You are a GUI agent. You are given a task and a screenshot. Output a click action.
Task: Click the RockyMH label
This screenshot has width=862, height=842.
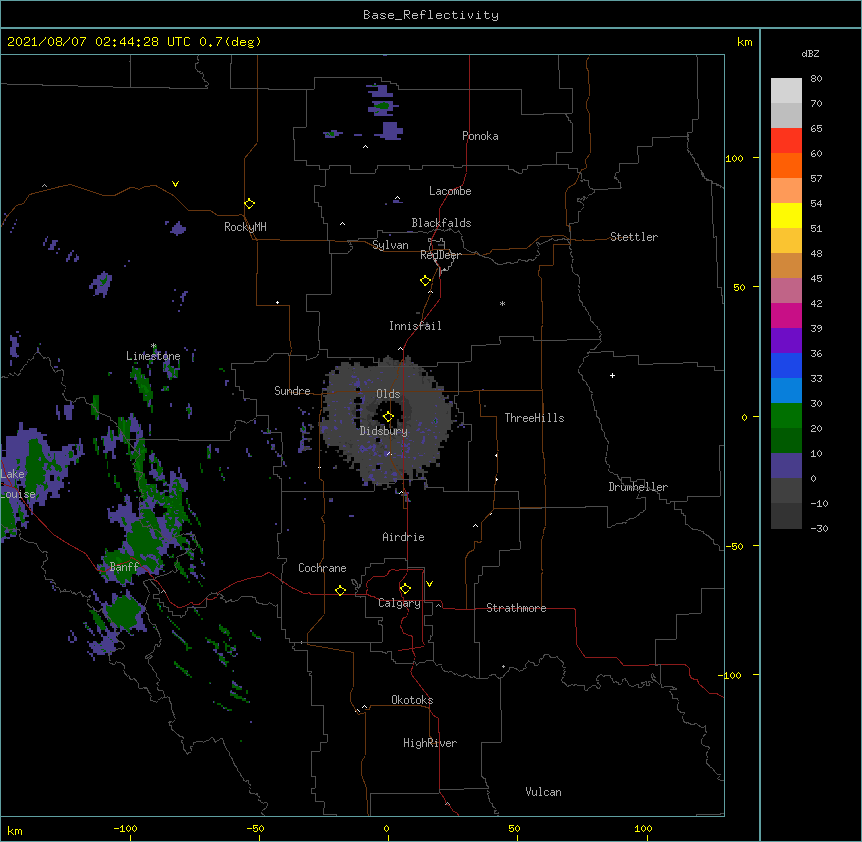click(x=245, y=227)
